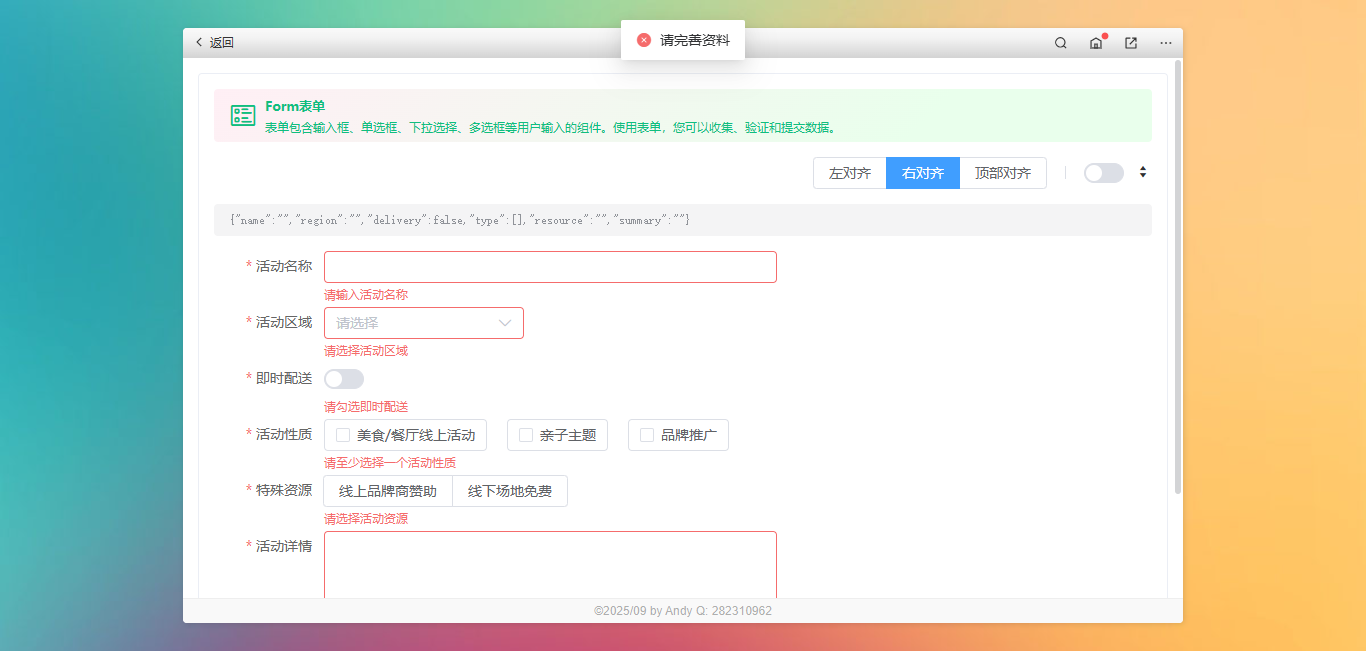Check the 亲子主题 checkbox
Image resolution: width=1366 pixels, height=651 pixels.
(525, 434)
